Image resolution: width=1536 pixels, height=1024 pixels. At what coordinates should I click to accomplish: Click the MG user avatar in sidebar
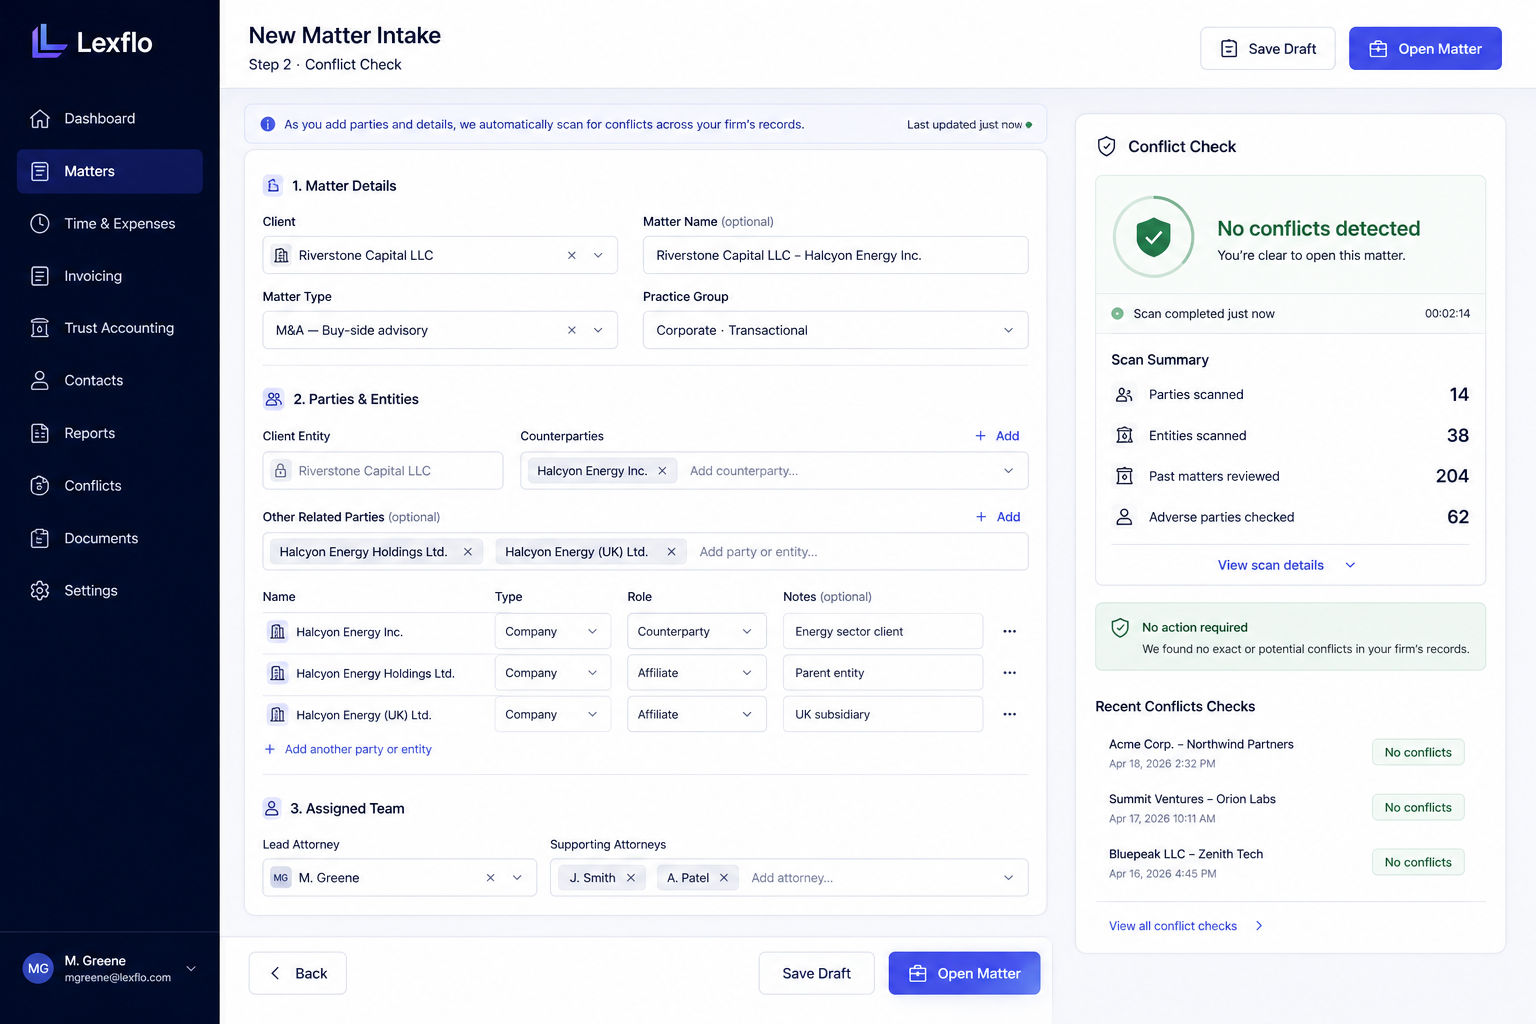38,968
